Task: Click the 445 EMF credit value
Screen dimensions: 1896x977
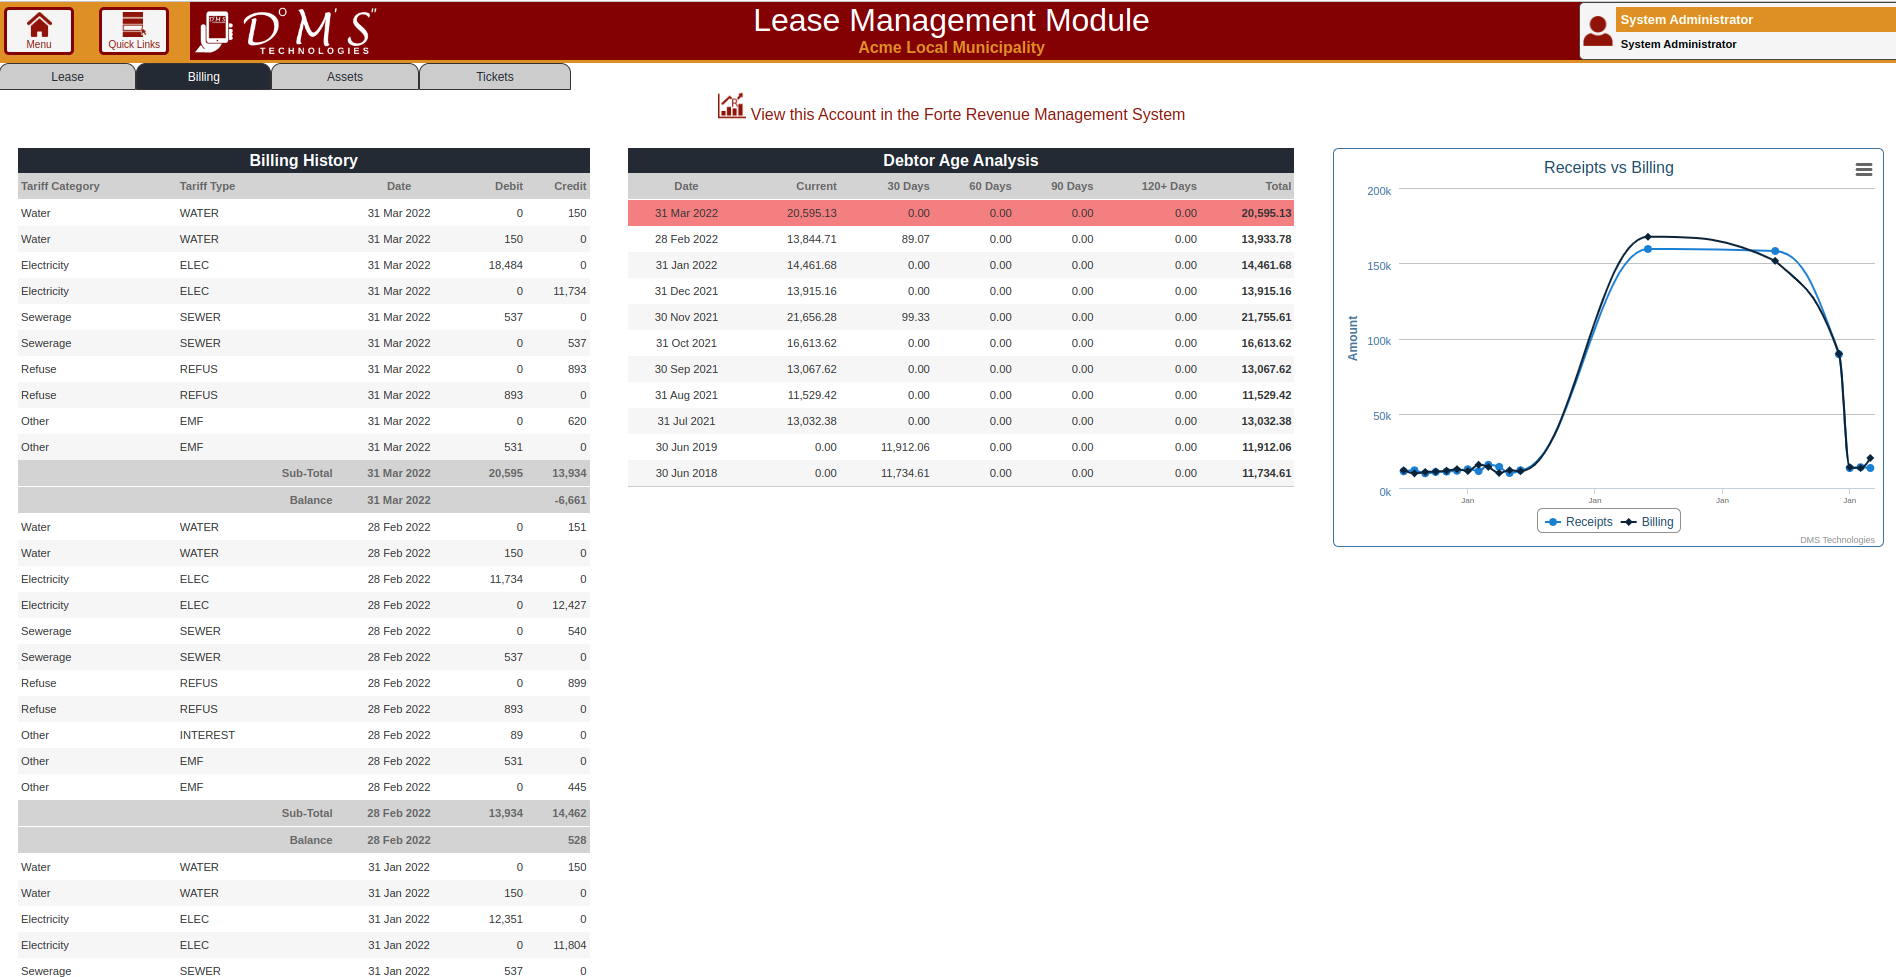Action: point(577,787)
